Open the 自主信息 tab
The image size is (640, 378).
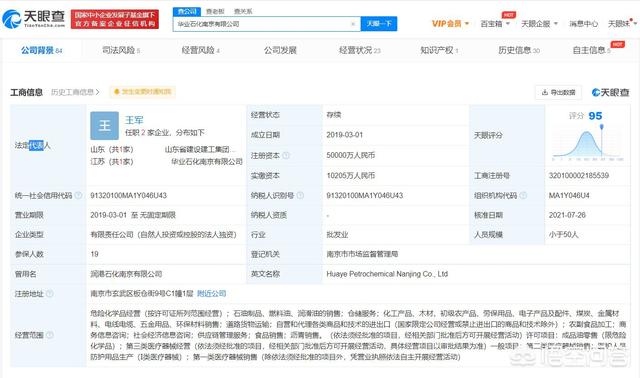tap(591, 50)
